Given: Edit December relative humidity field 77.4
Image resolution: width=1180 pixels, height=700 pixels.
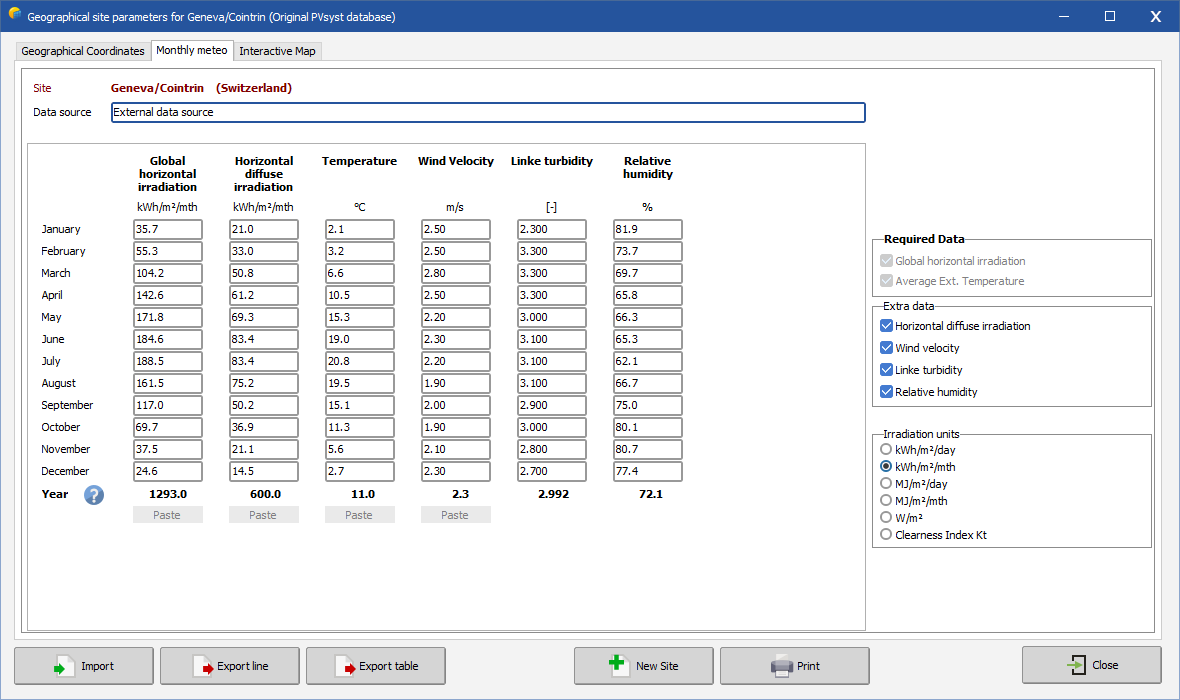Looking at the screenshot, I should 648,471.
